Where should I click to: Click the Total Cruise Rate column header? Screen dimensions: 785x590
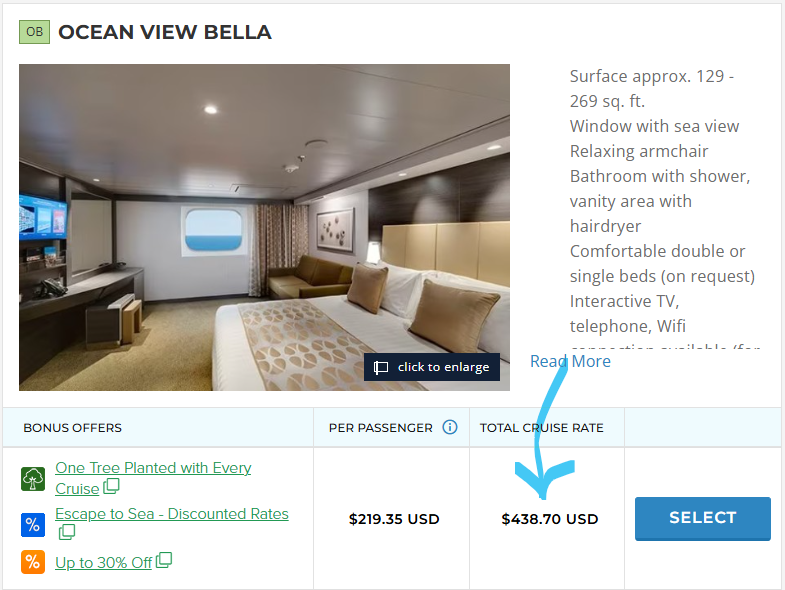[542, 428]
